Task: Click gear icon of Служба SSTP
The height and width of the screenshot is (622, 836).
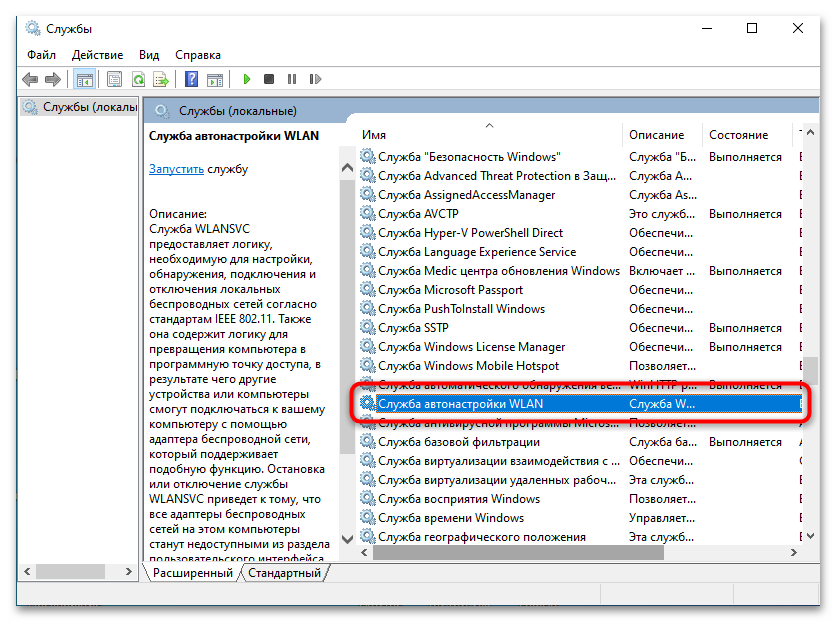Action: point(367,328)
